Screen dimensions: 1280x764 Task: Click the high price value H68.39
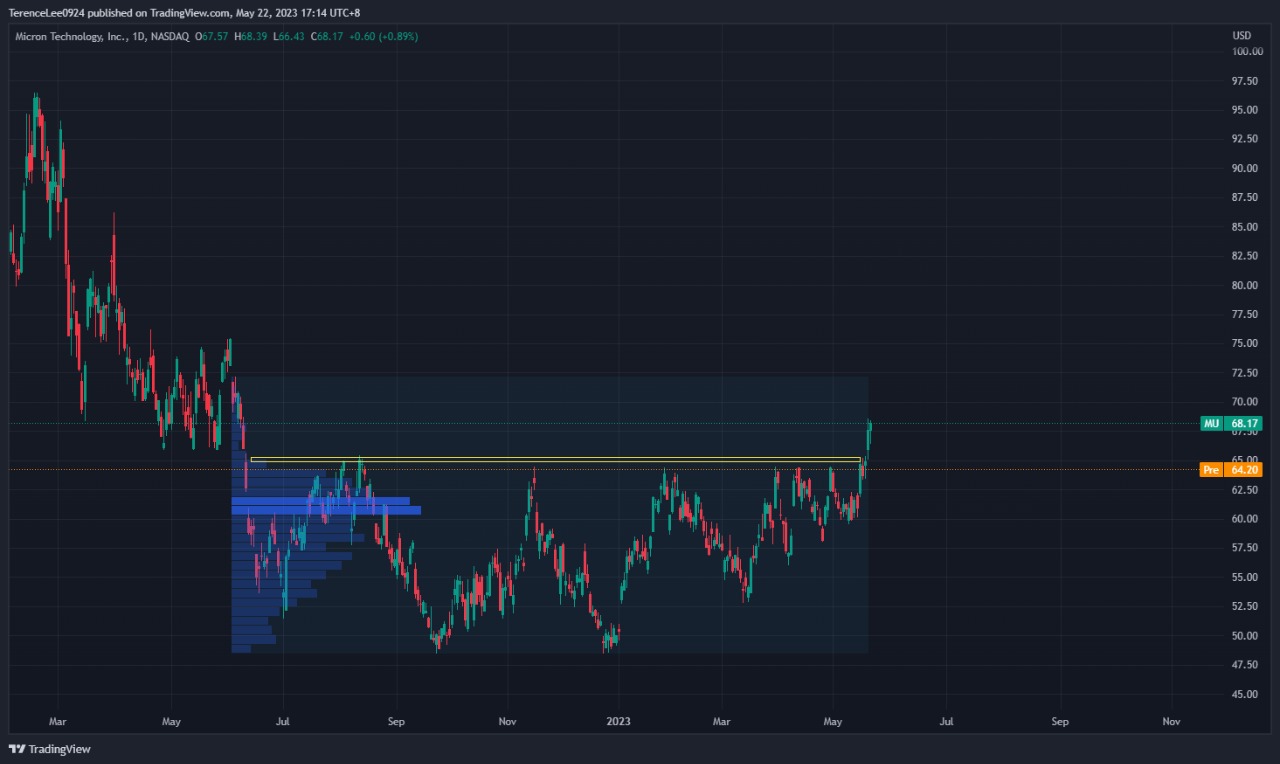click(251, 36)
